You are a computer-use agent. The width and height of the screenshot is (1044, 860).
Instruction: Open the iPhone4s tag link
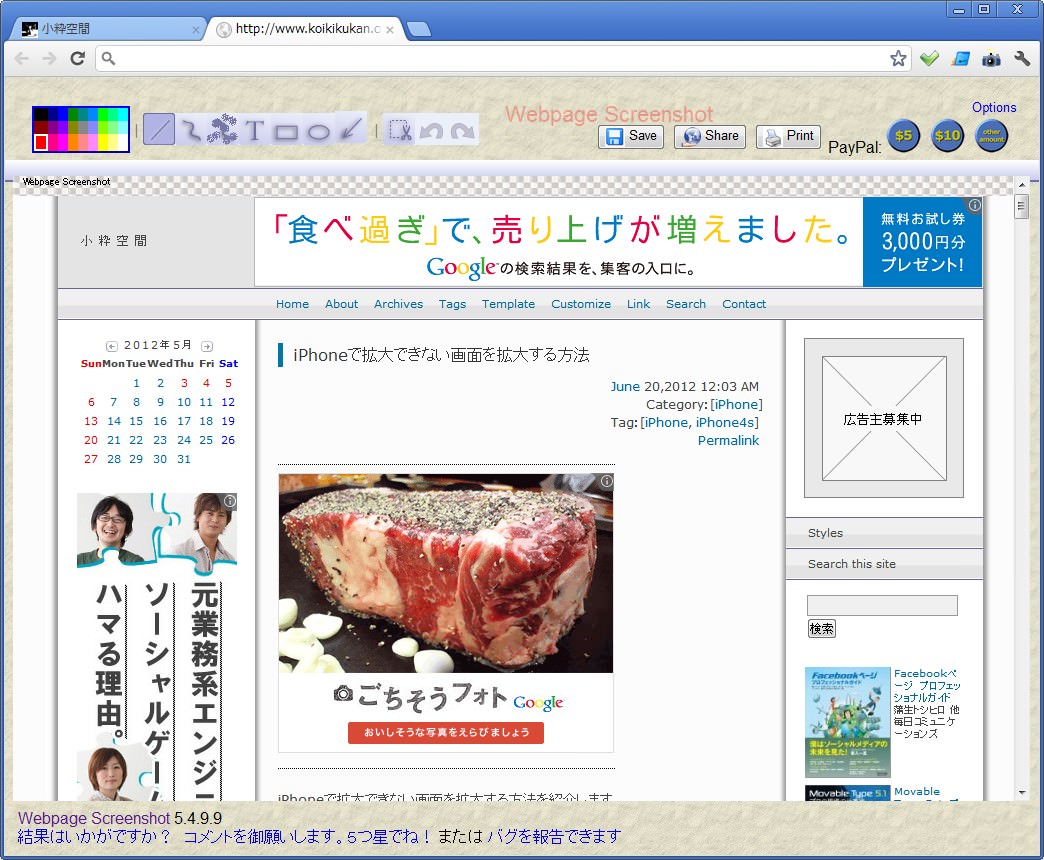pyautogui.click(x=725, y=423)
